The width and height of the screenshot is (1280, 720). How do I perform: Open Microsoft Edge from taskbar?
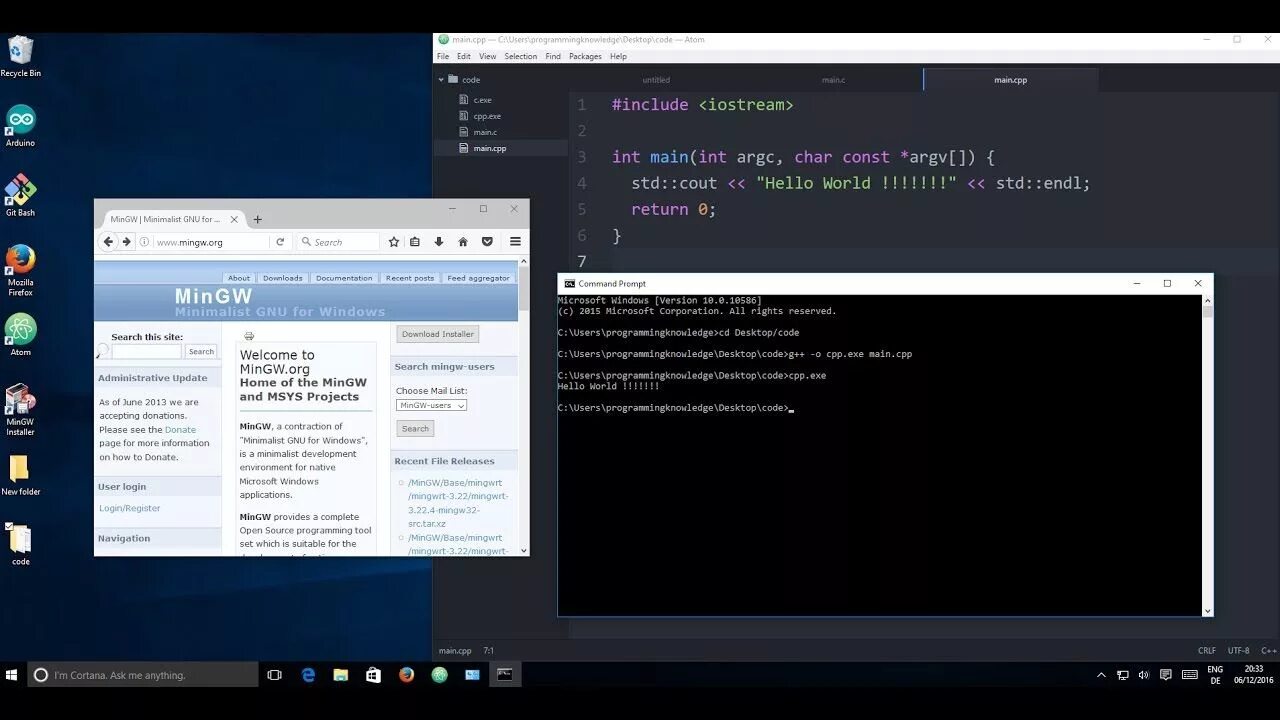[x=308, y=675]
